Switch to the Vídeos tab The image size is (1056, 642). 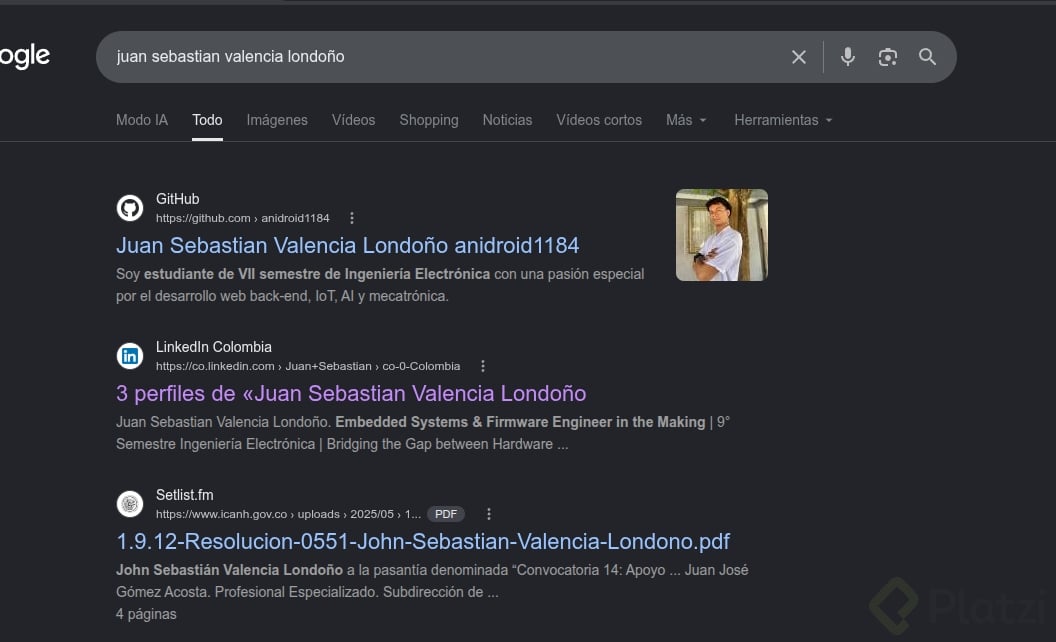pos(354,120)
